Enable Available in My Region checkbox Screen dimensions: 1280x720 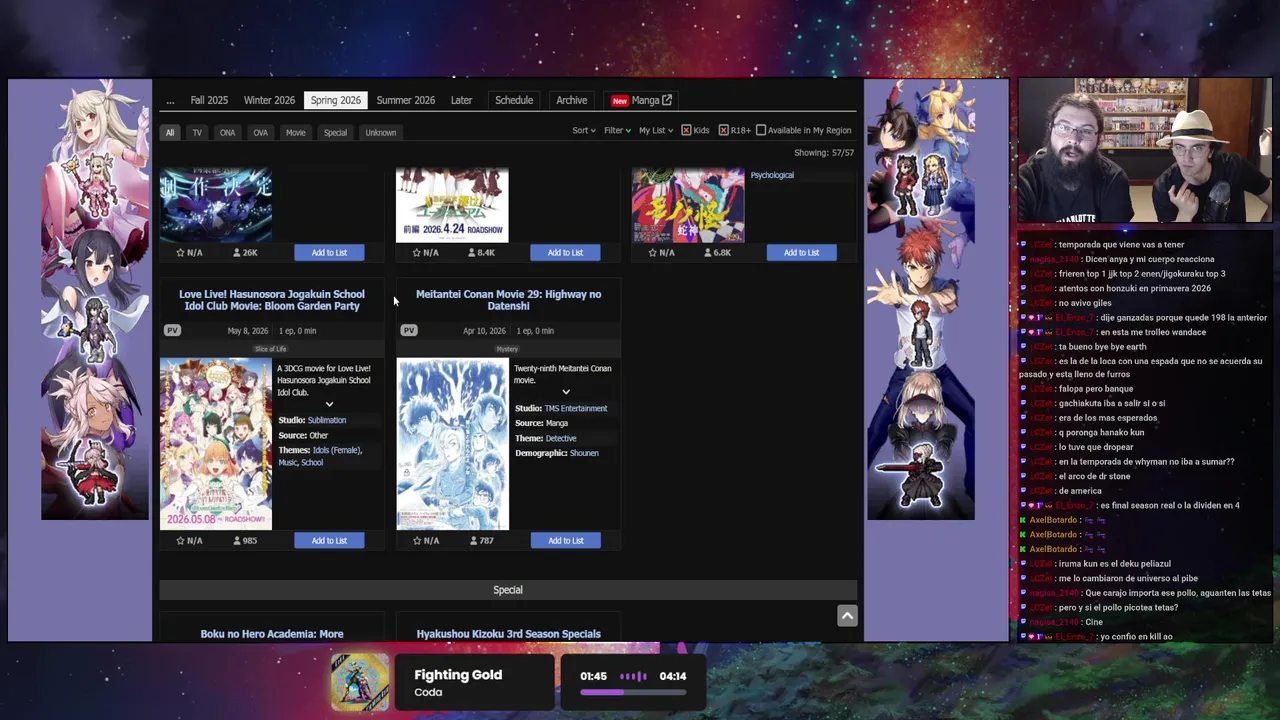[761, 130]
